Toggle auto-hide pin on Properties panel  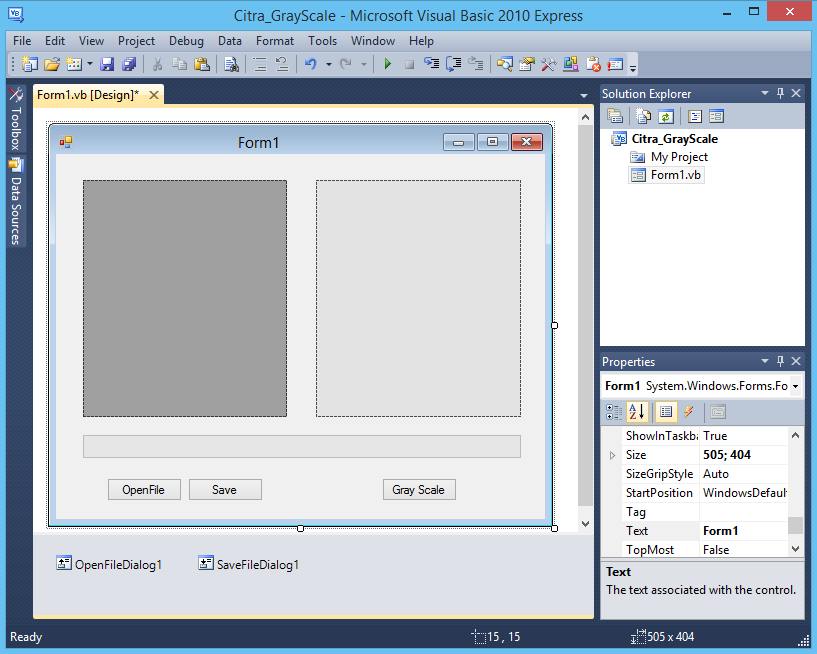point(780,361)
